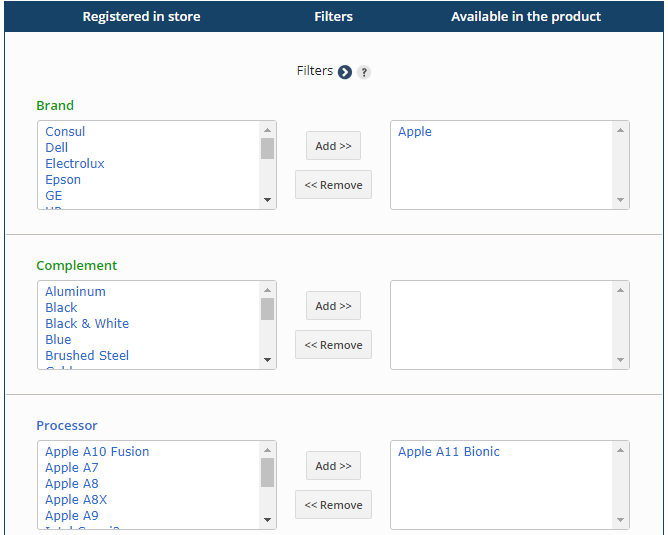
Task: Click Brand registered list scroll down arrow
Action: click(268, 200)
